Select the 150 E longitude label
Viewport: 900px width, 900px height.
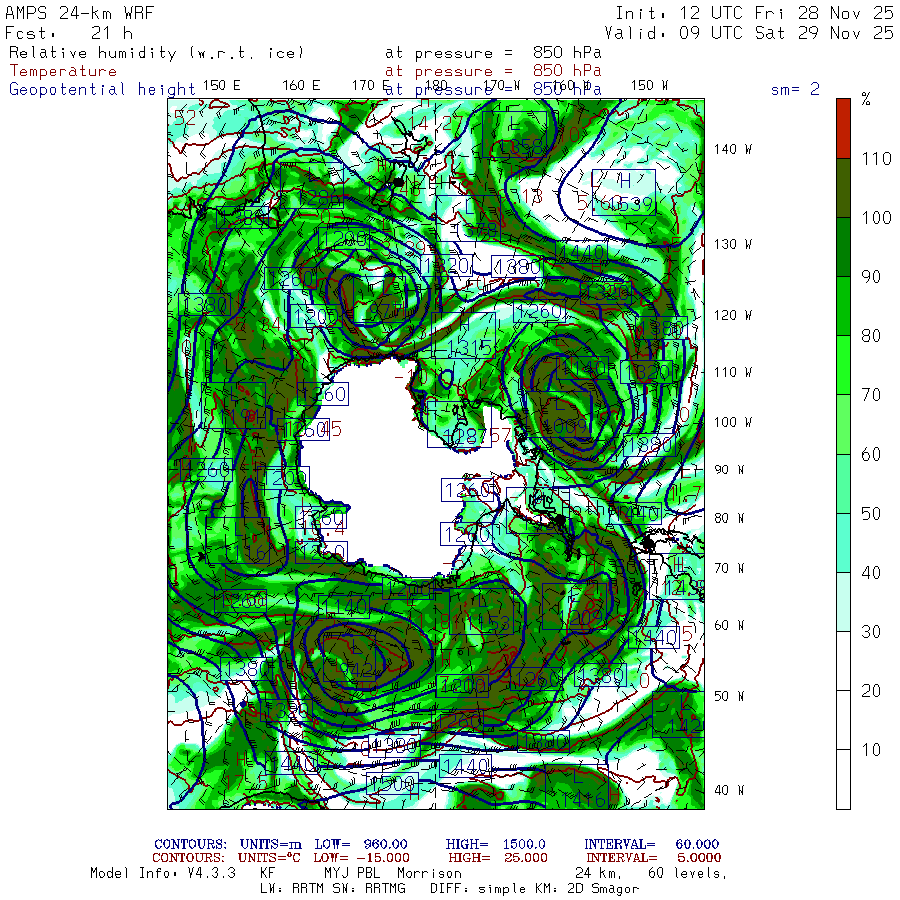pos(221,85)
